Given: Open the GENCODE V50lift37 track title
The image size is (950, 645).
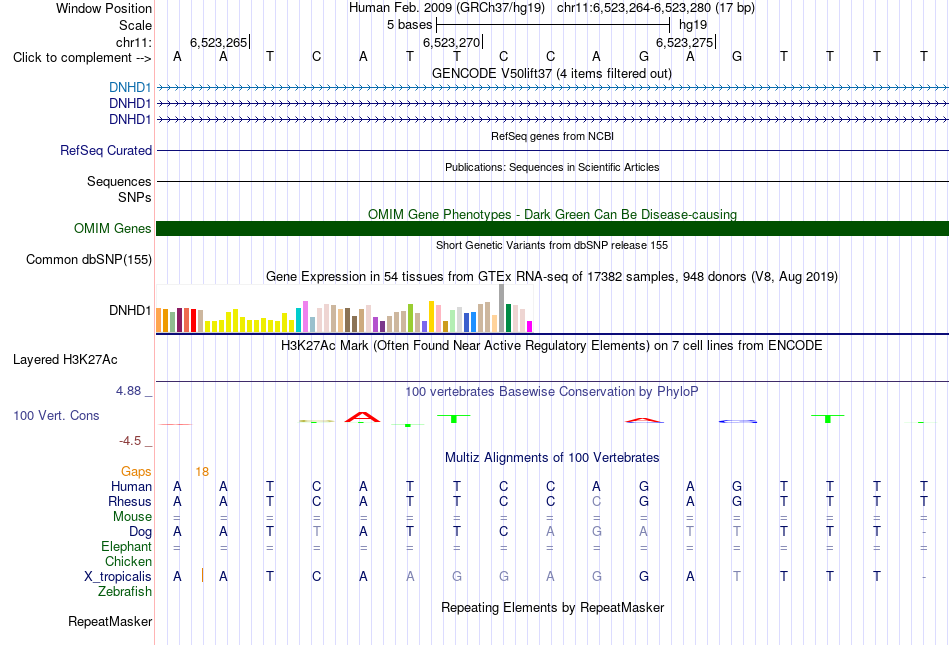Looking at the screenshot, I should point(552,73).
